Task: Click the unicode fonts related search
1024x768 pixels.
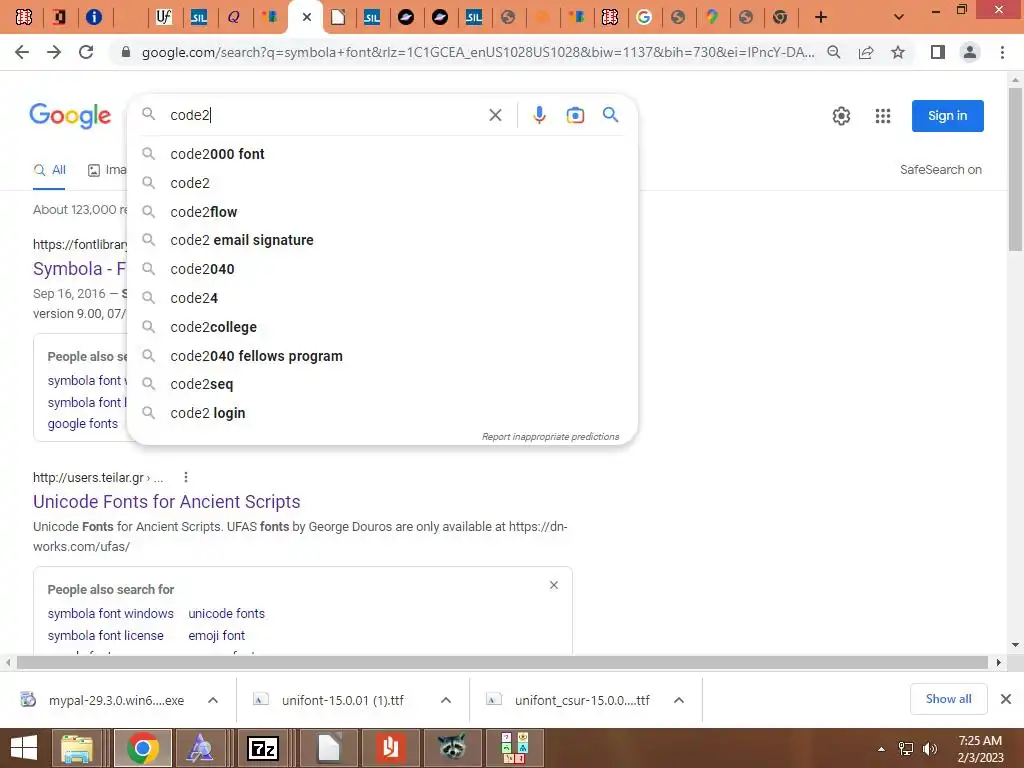Action: point(227,613)
